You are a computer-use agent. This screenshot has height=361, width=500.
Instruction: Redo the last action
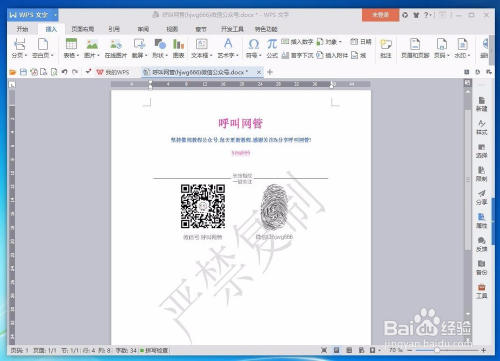tap(75, 72)
